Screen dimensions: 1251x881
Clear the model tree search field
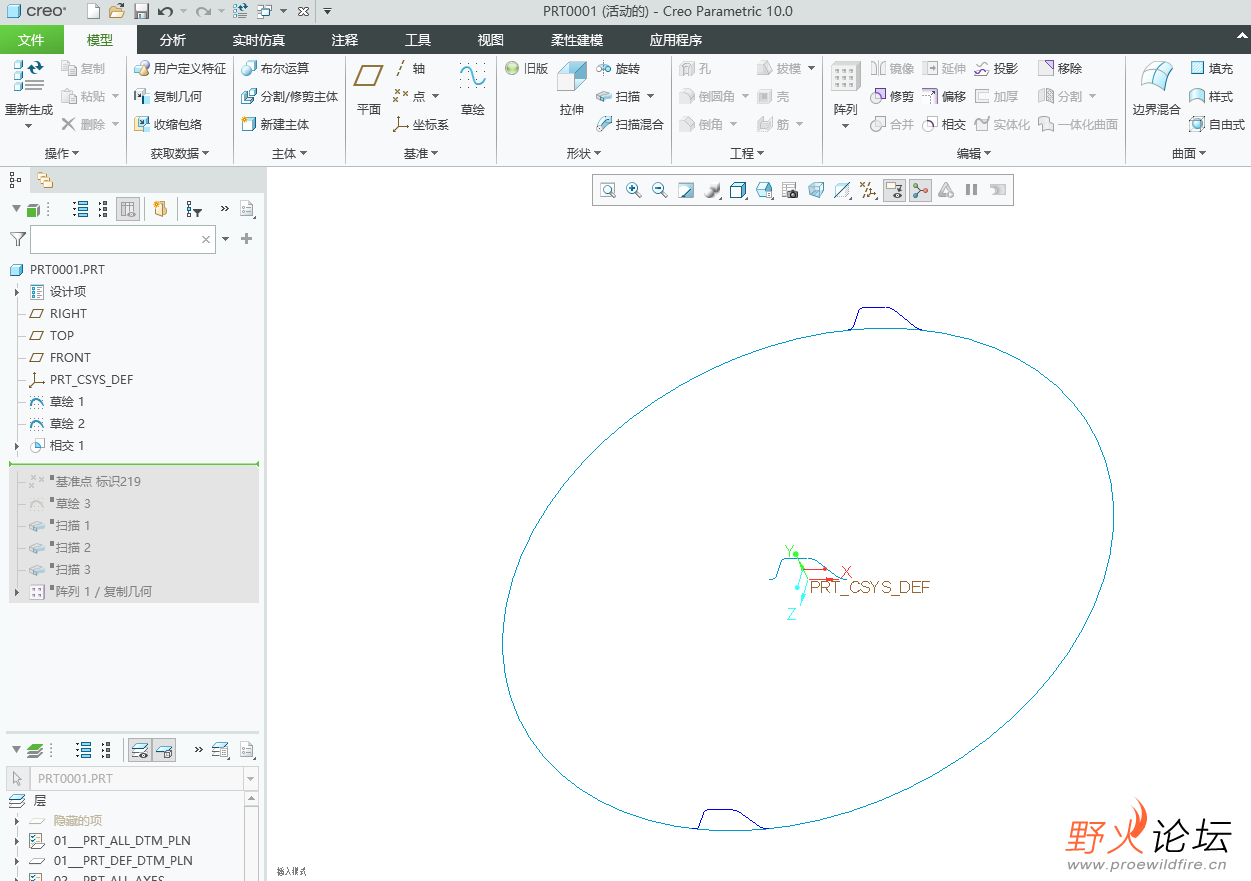tap(206, 239)
